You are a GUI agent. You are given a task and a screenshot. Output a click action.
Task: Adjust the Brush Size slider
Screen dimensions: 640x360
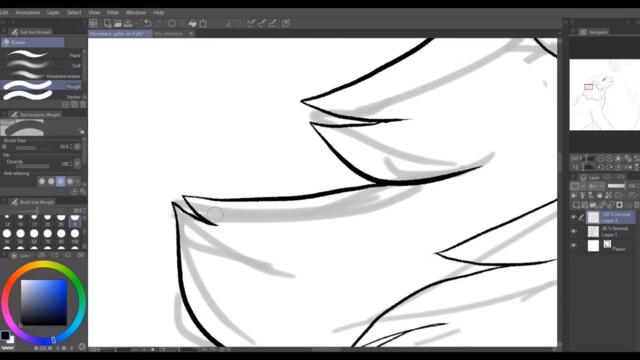[31, 147]
